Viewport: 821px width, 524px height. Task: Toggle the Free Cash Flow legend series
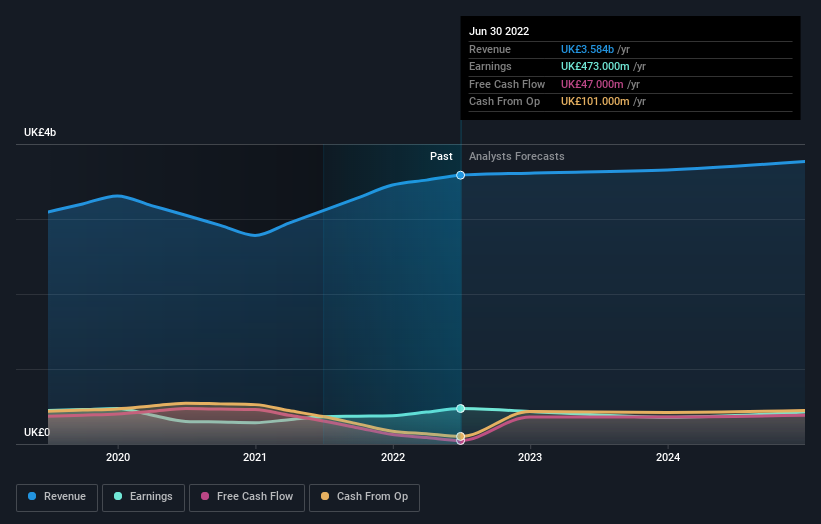coord(247,497)
